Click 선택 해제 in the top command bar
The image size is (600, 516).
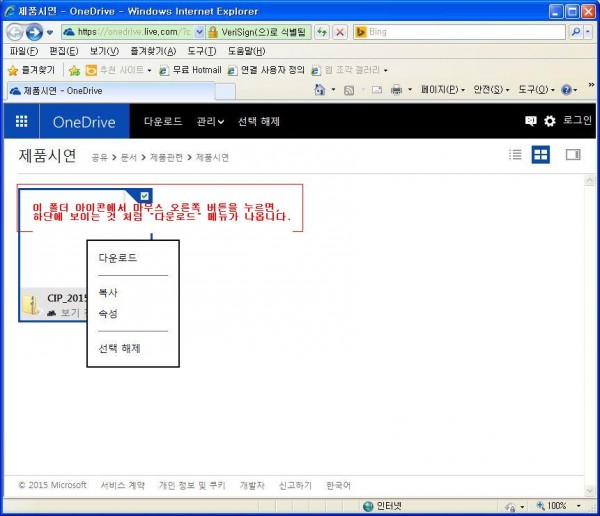click(x=260, y=121)
